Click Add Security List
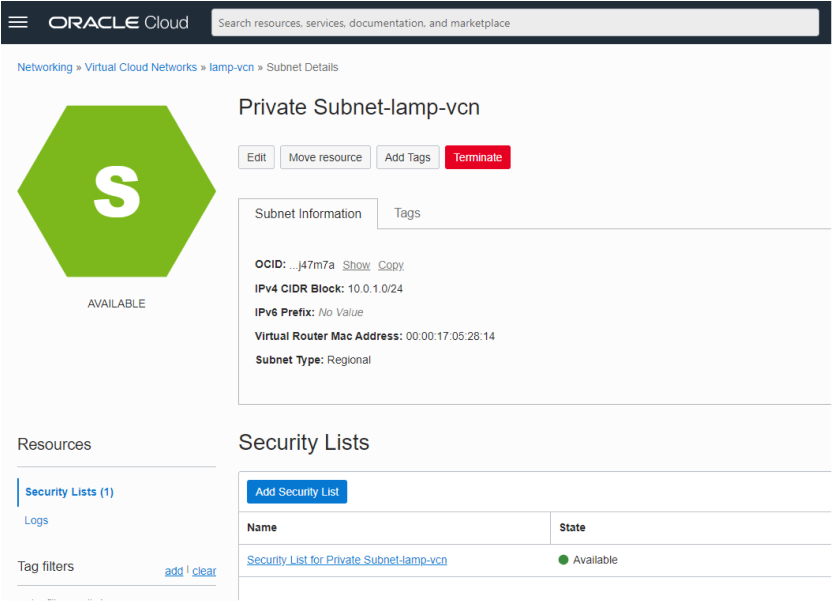 point(296,491)
